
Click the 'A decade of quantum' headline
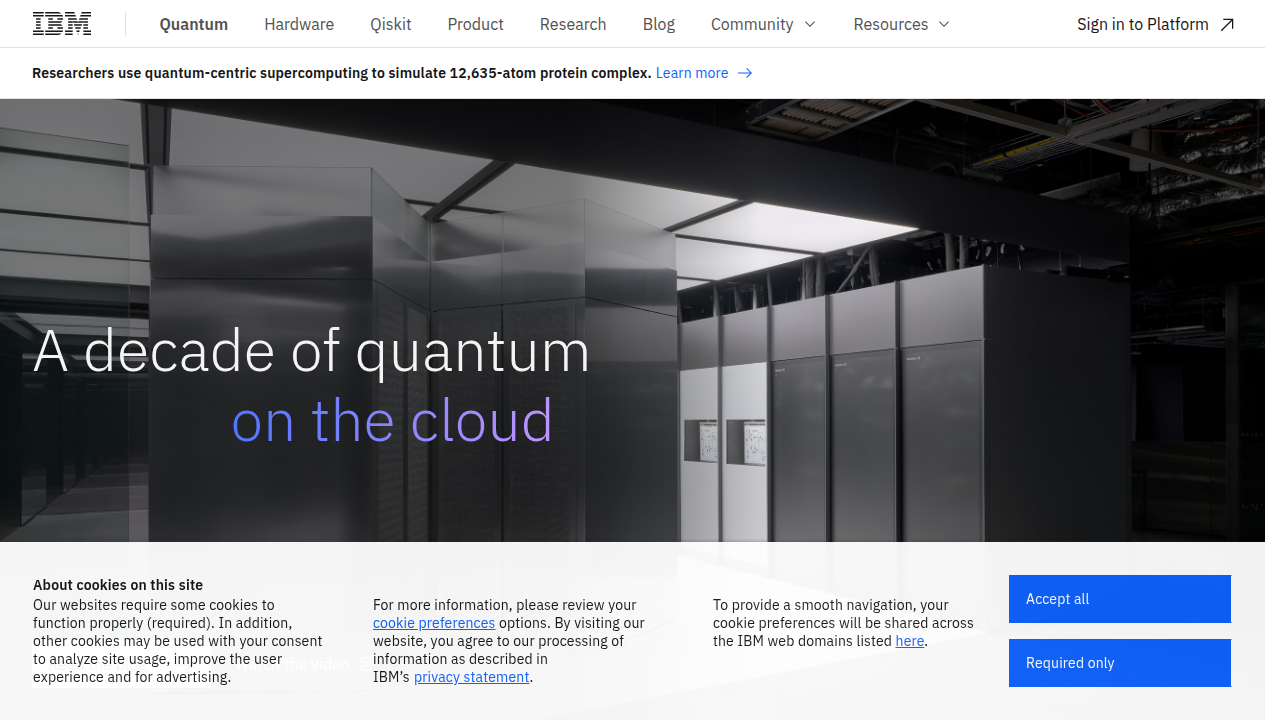[312, 352]
